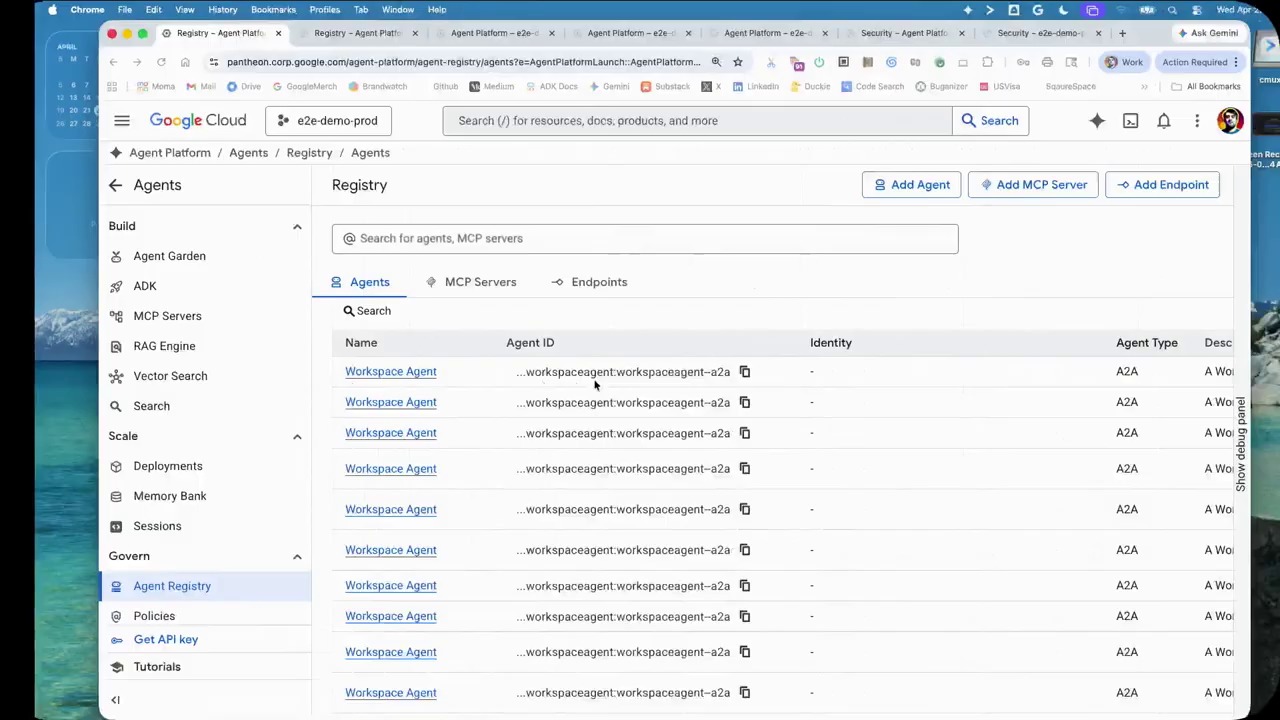Open Gemini sparkle icon in the console header
Viewport: 1280px width, 720px height.
click(1097, 121)
